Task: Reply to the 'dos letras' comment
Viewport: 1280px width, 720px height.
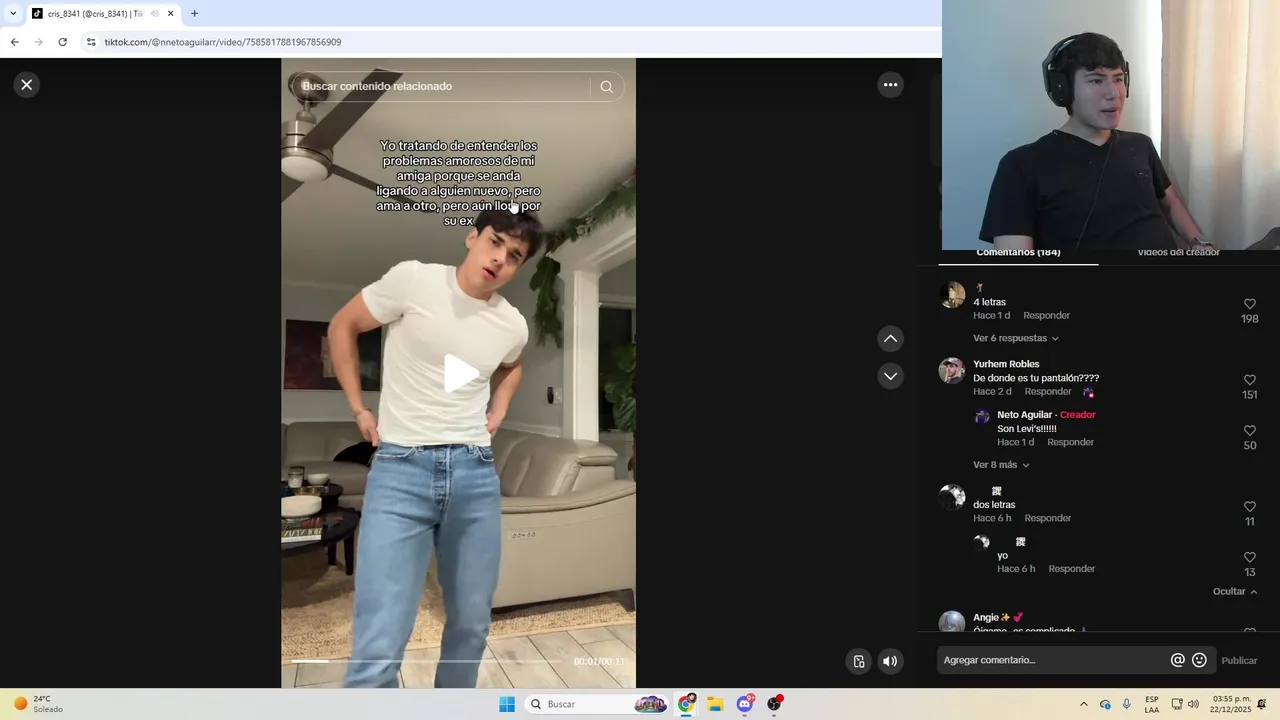Action: click(1047, 518)
